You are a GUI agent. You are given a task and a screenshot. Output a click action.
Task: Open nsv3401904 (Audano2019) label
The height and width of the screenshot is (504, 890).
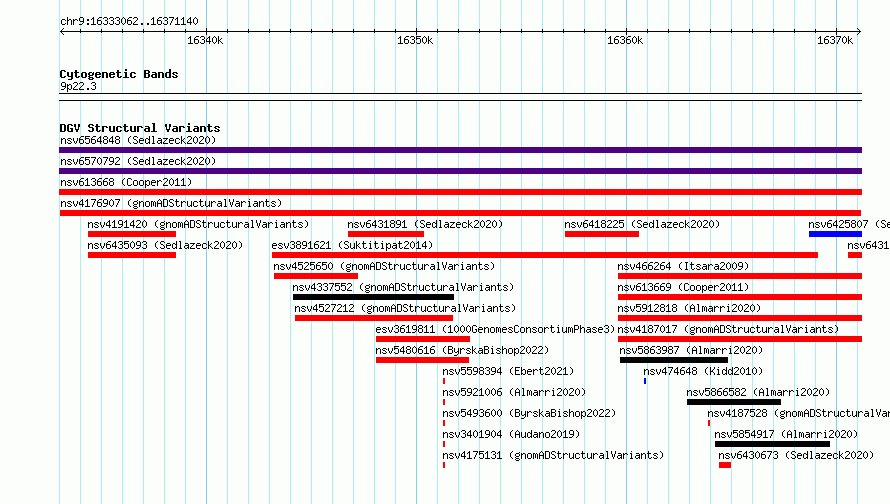pyautogui.click(x=511, y=434)
